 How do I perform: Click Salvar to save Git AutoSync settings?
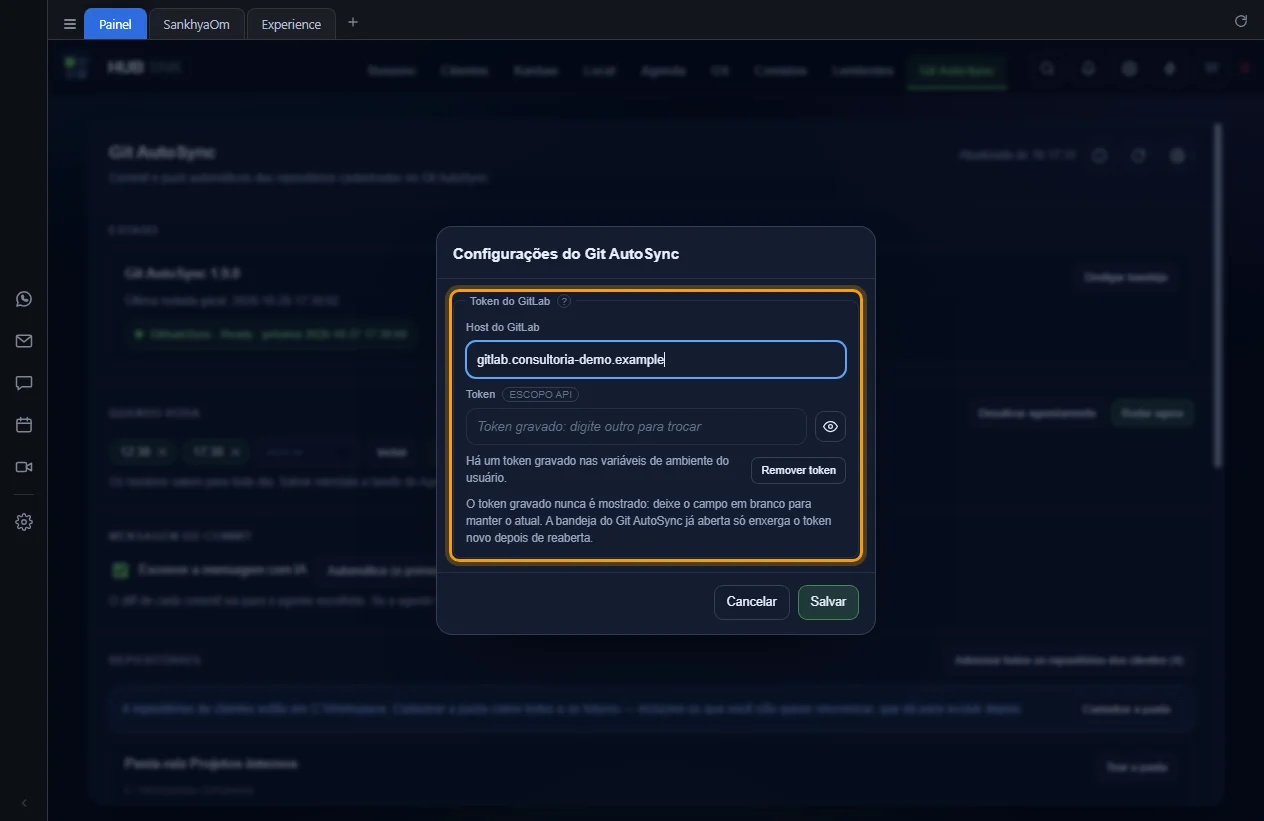tap(828, 602)
